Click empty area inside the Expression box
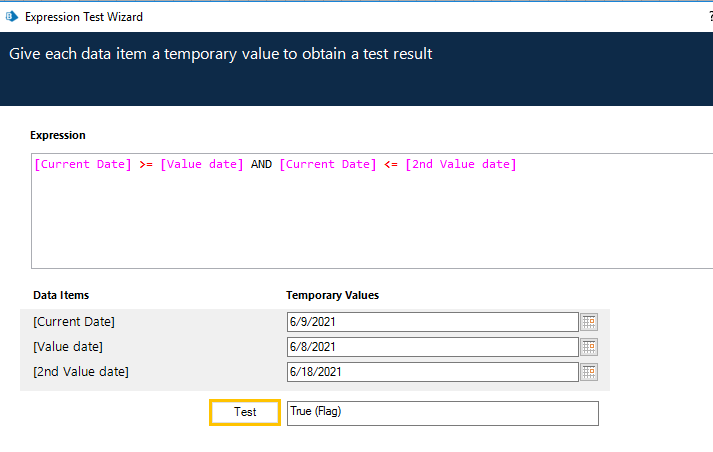 [x=370, y=225]
